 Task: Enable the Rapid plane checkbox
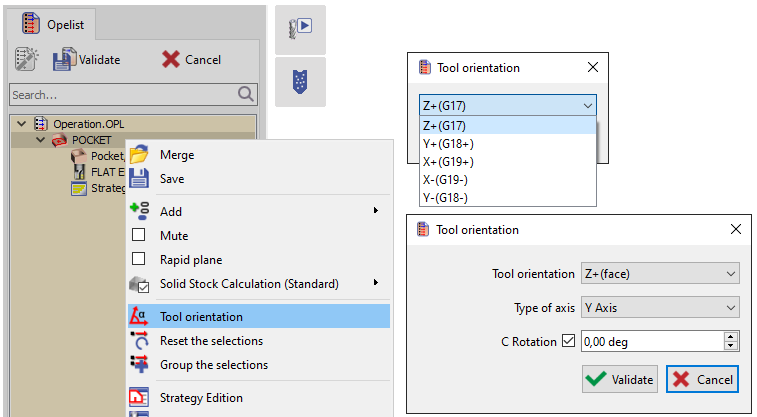pyautogui.click(x=139, y=260)
